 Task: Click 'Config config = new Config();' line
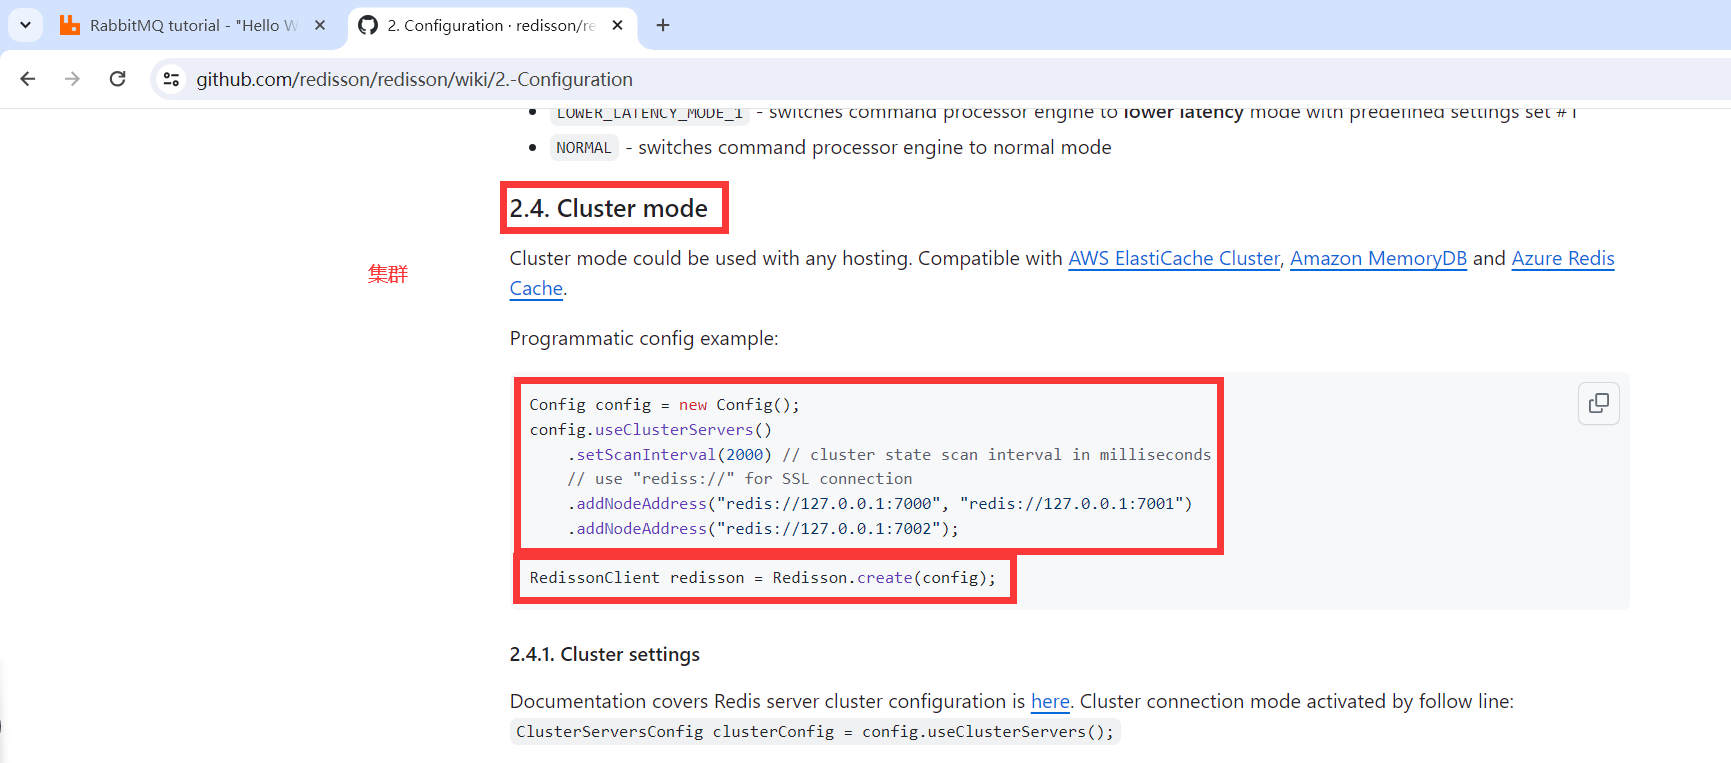665,405
